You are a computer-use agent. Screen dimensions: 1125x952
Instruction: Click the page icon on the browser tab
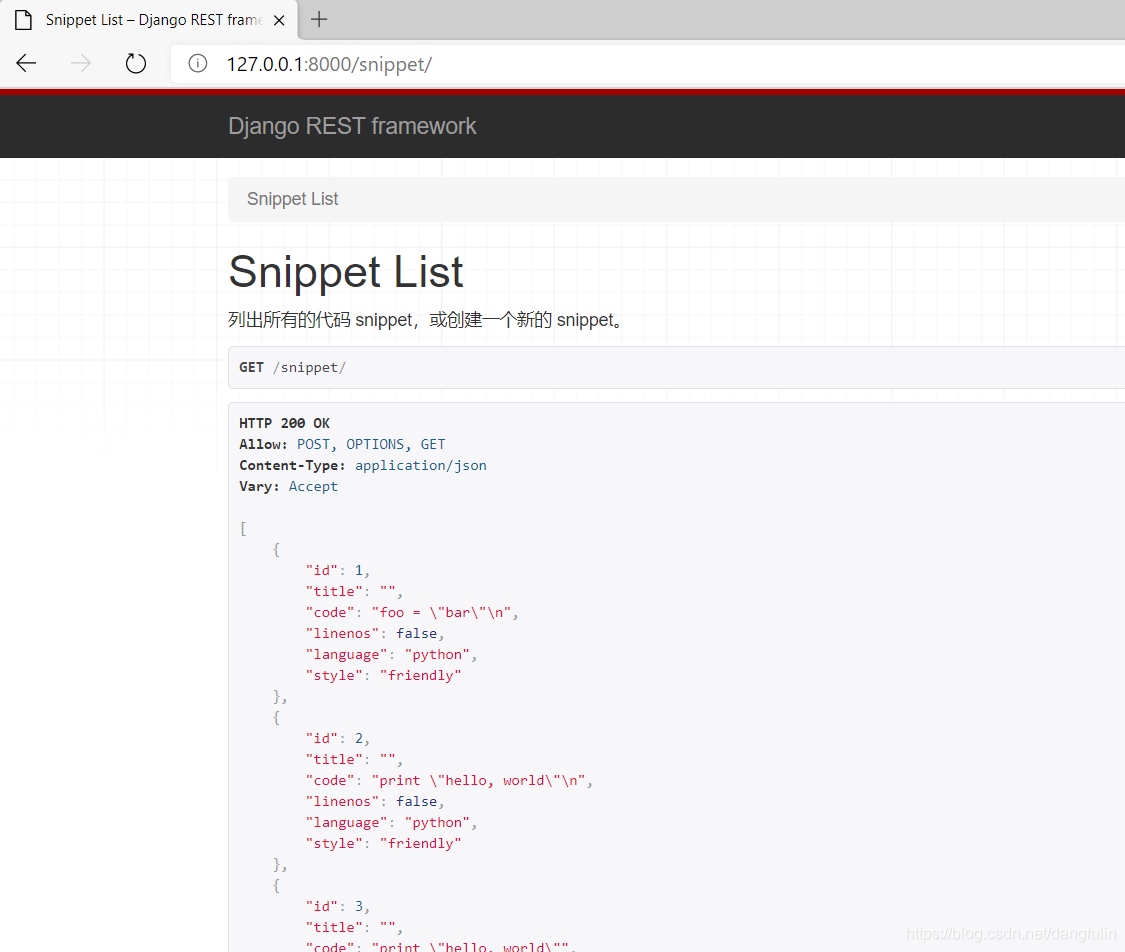coord(24,20)
